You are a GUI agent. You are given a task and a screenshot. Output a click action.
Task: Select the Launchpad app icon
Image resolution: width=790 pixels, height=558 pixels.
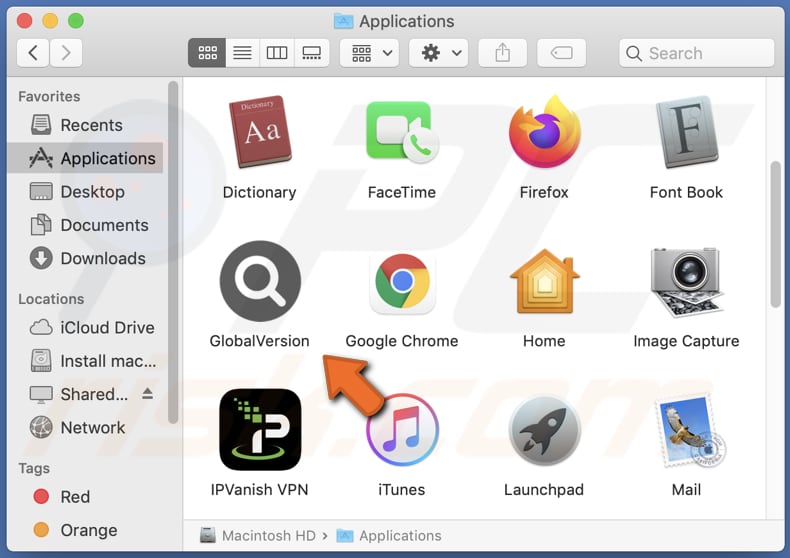pyautogui.click(x=545, y=431)
